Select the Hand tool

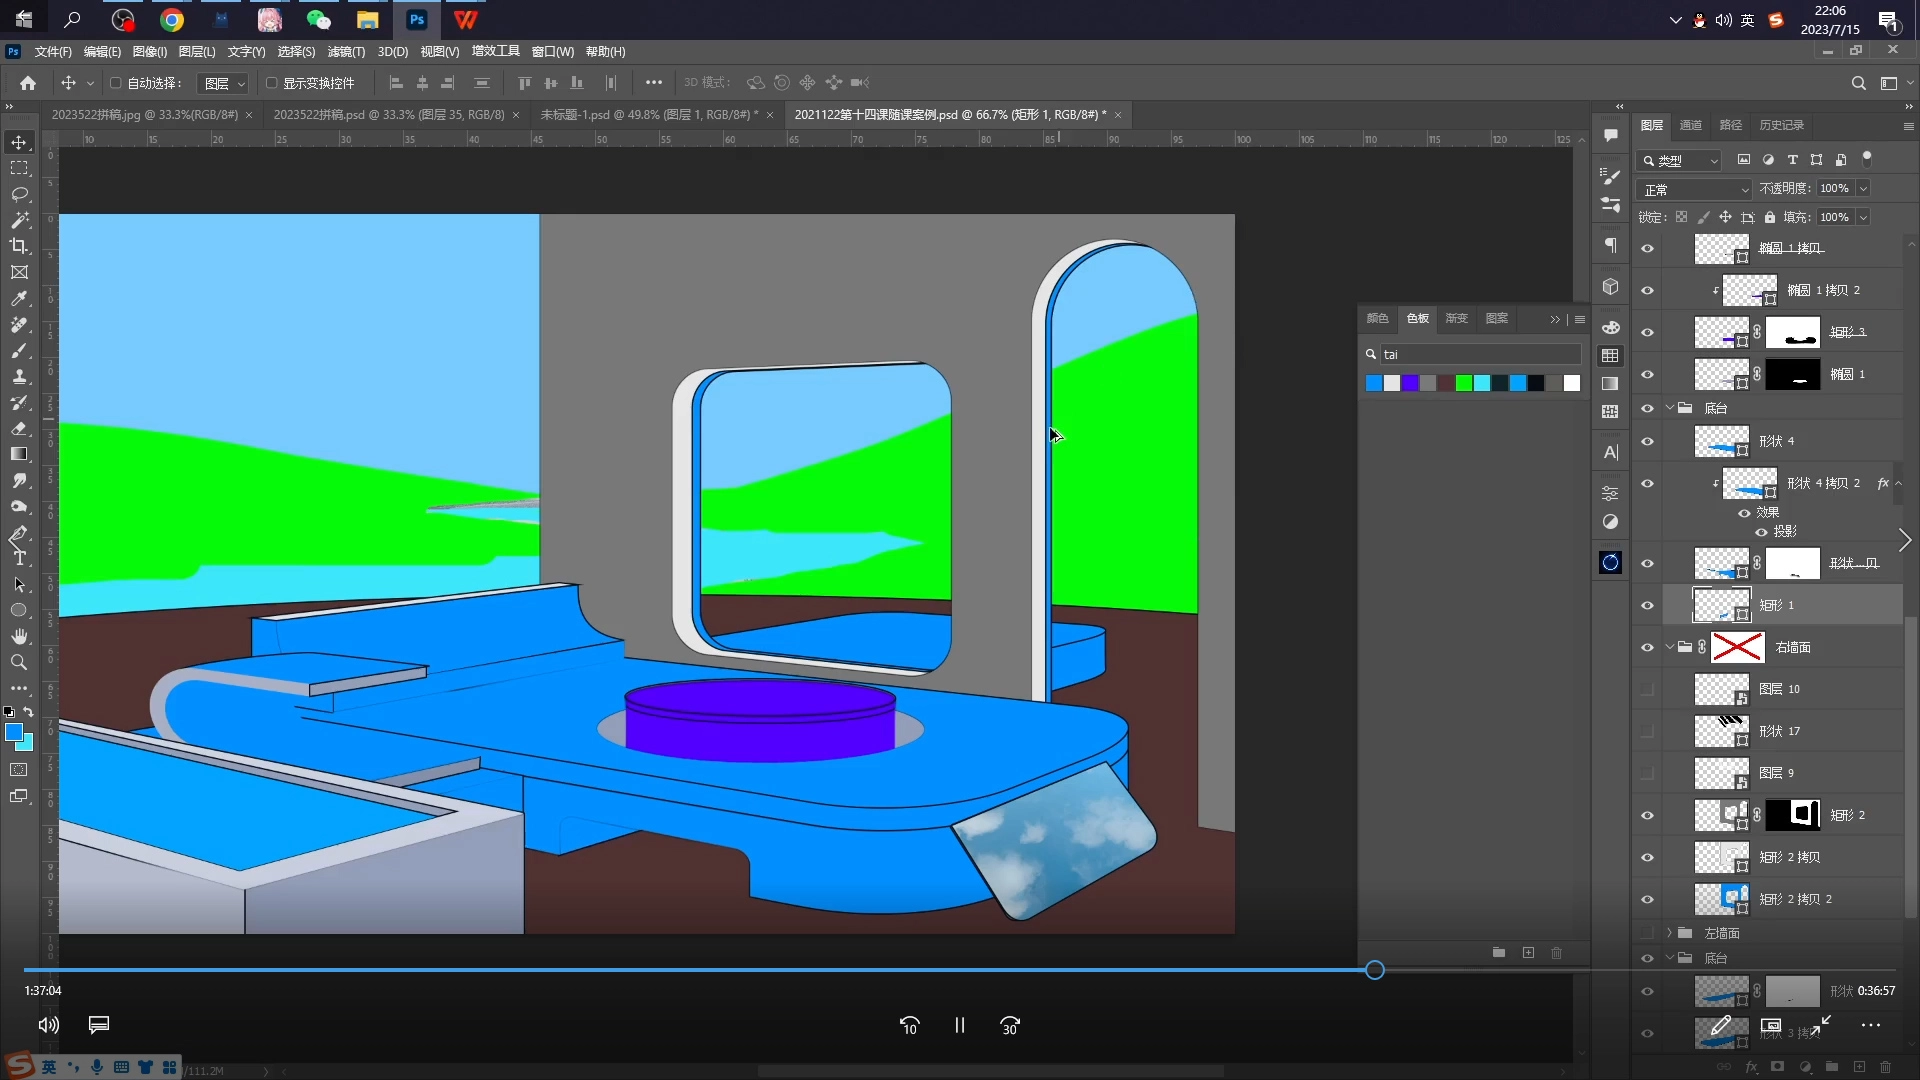click(x=19, y=637)
